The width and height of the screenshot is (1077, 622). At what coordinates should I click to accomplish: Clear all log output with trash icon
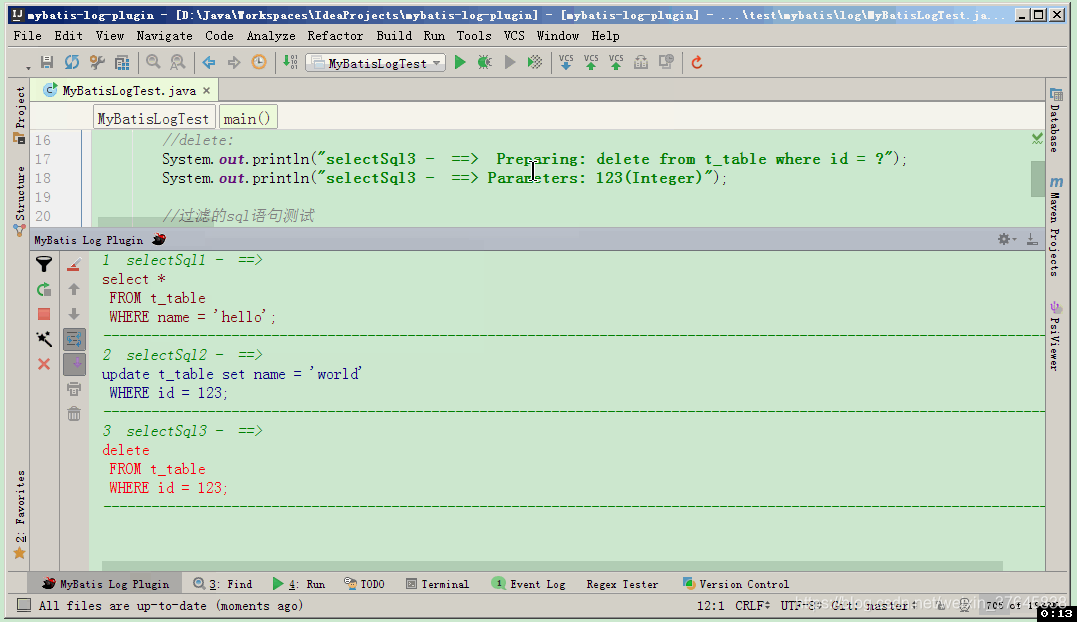point(74,414)
